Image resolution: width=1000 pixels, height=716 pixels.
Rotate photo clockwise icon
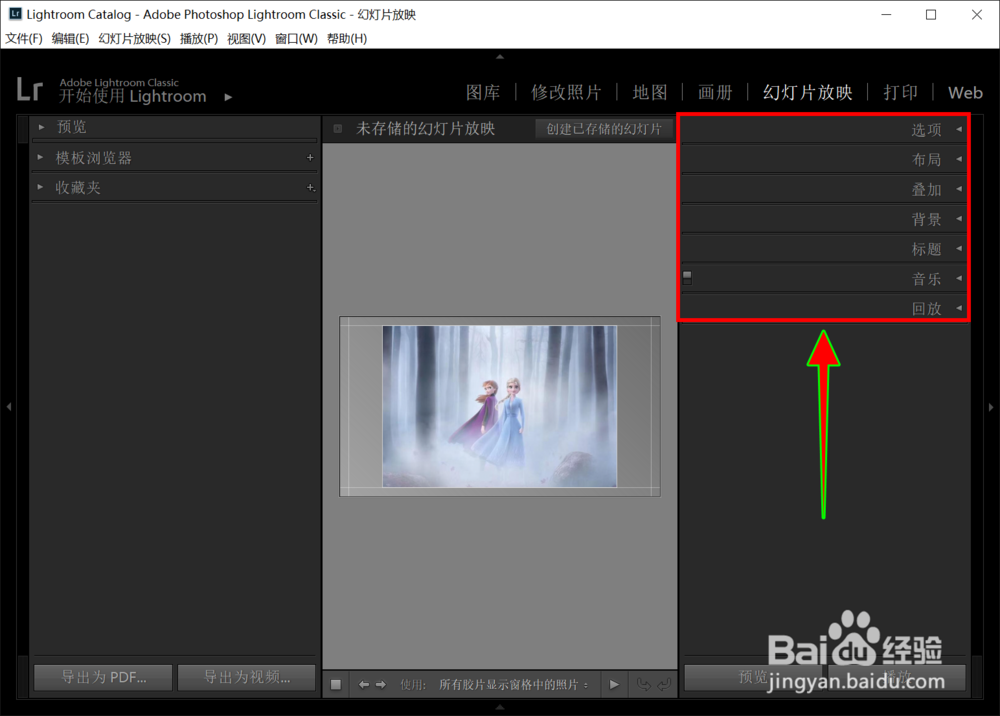(664, 685)
